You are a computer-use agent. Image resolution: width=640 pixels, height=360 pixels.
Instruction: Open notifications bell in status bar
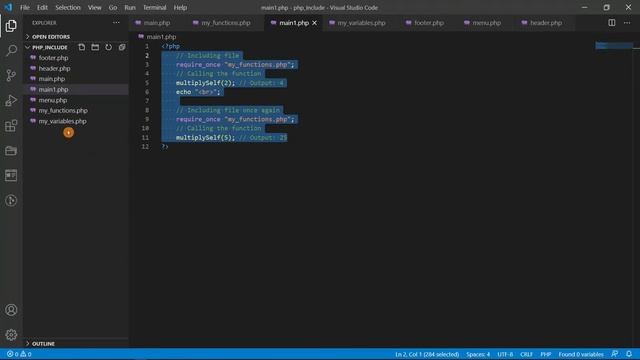(629, 354)
